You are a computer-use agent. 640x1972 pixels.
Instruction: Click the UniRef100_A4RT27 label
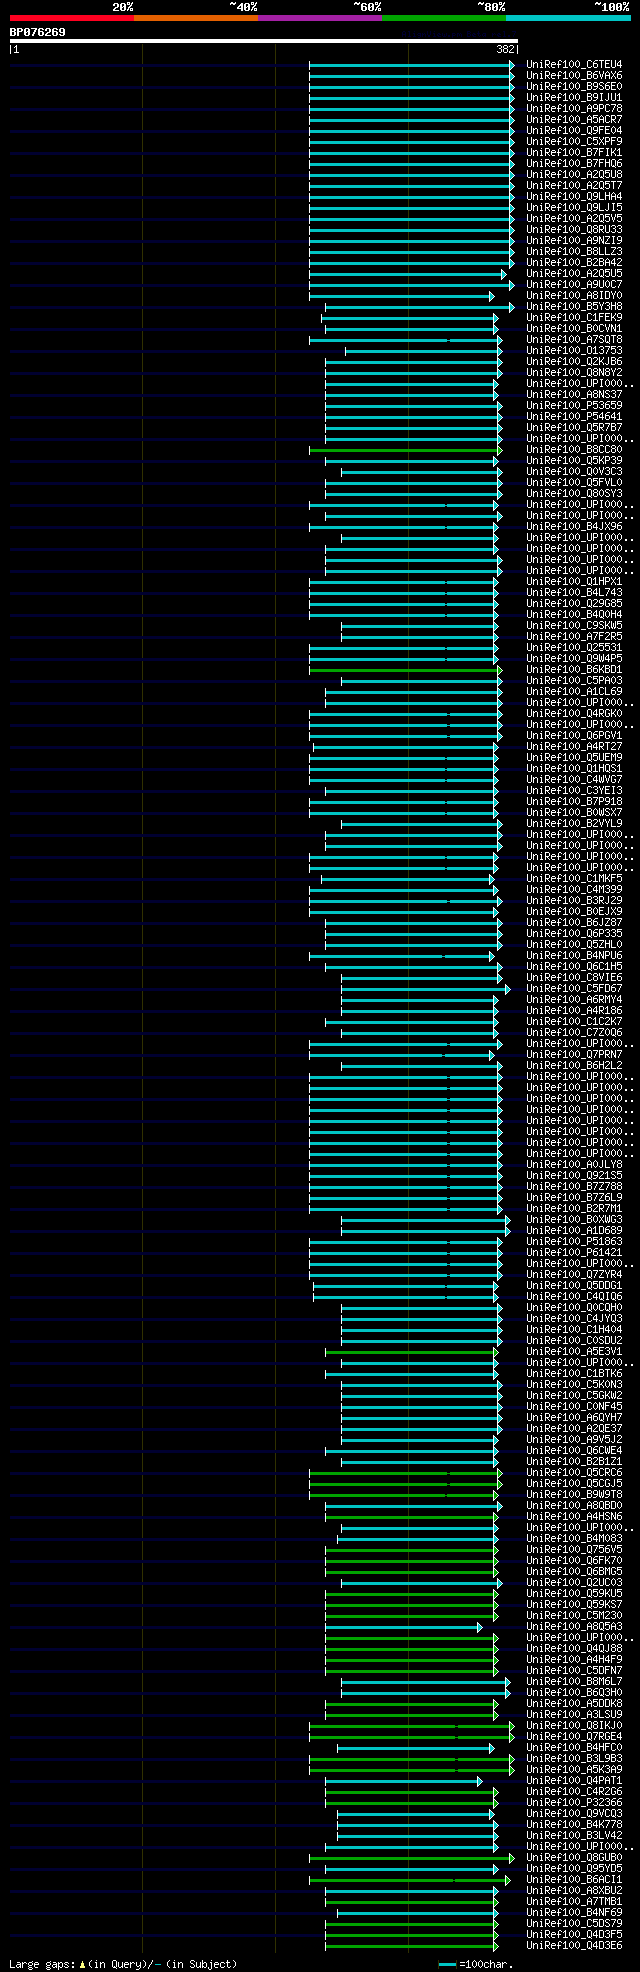(x=574, y=747)
